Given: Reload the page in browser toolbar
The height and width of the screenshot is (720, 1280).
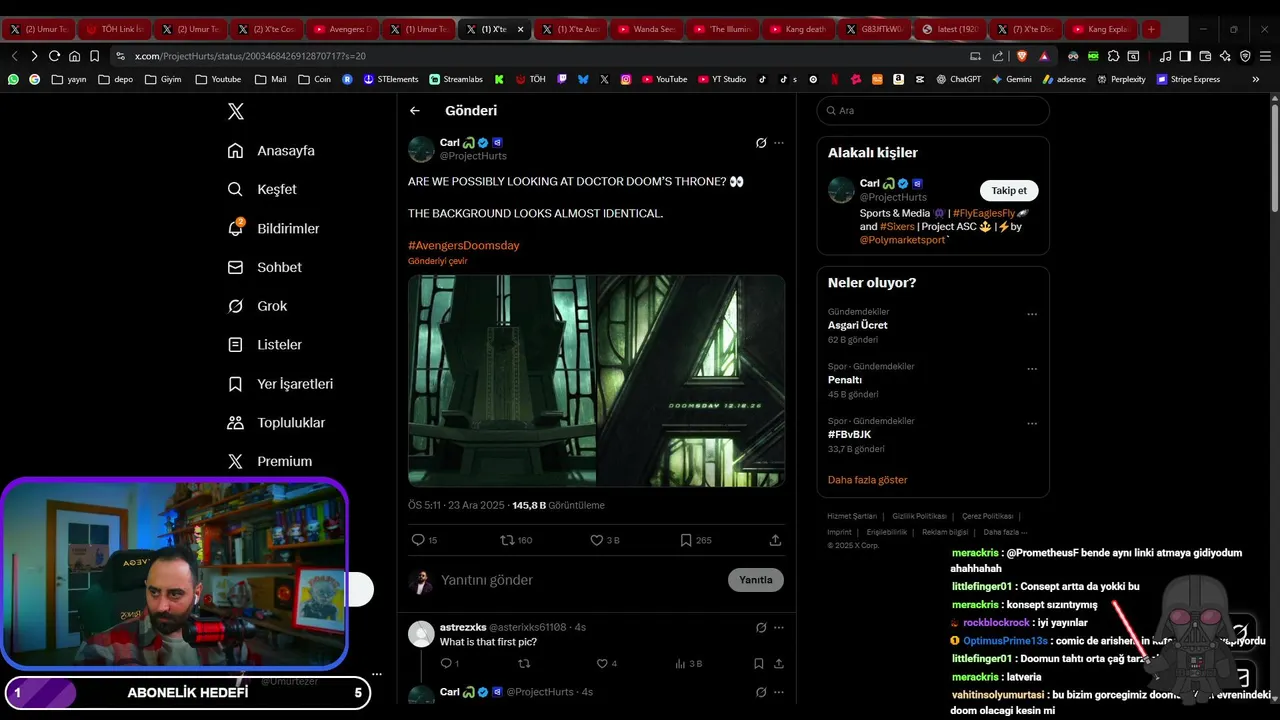Looking at the screenshot, I should click(54, 56).
